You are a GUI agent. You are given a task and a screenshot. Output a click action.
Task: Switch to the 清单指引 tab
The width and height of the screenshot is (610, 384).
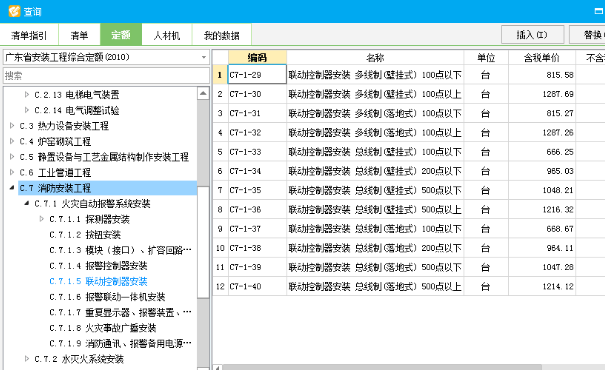coord(29,35)
